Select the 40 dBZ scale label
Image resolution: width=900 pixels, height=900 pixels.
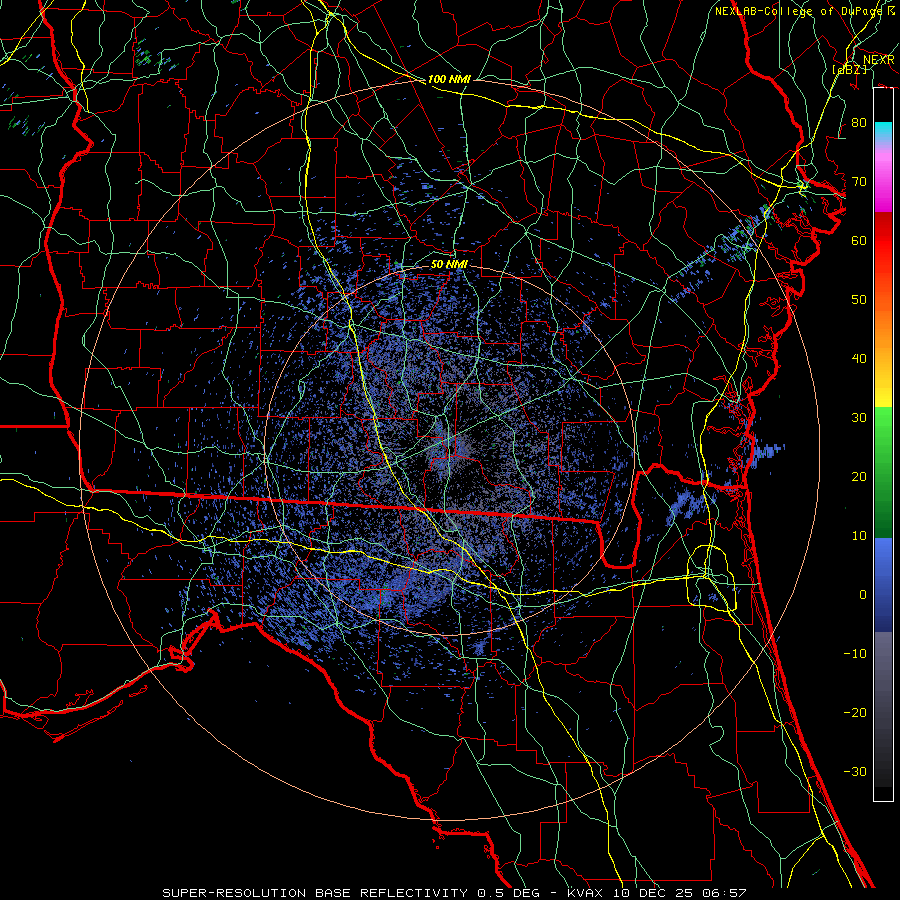pyautogui.click(x=859, y=359)
